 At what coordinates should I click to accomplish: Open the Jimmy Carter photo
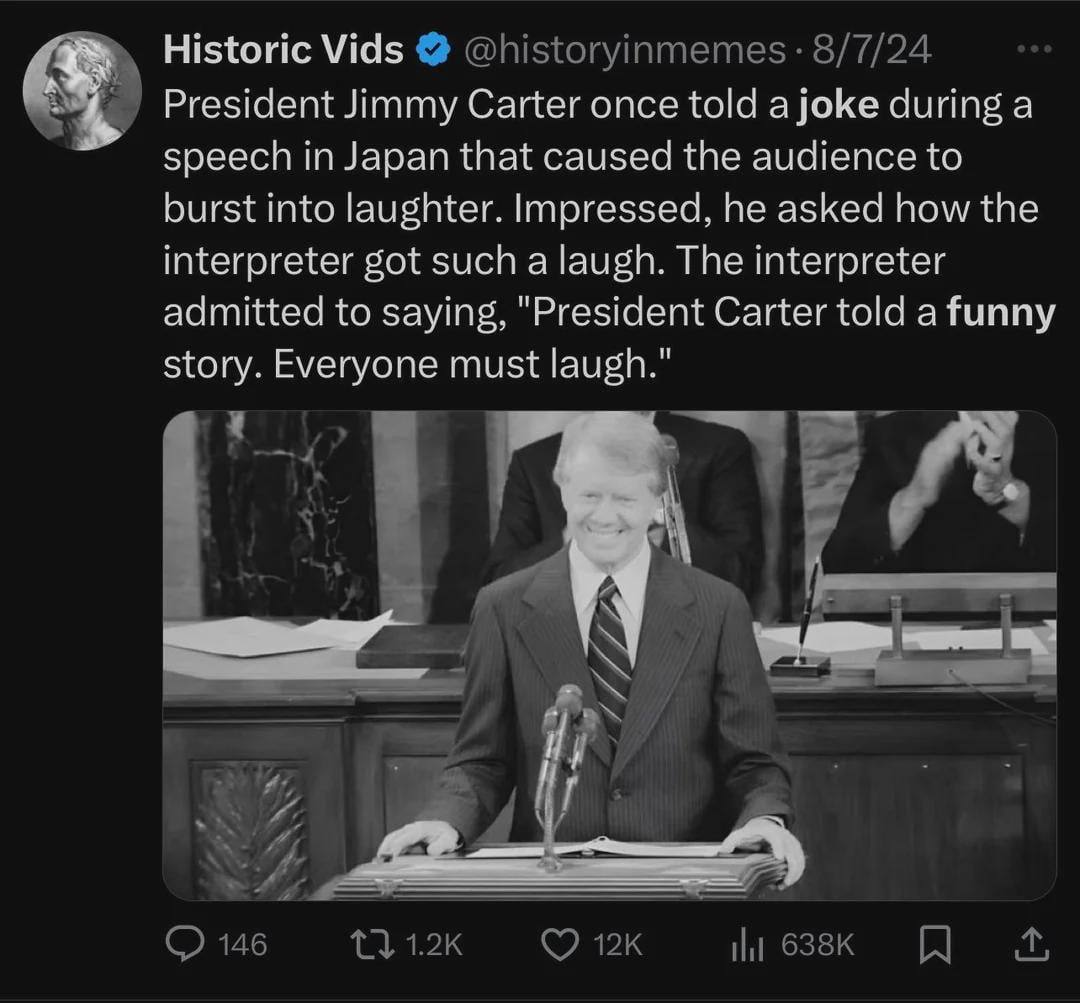click(609, 655)
